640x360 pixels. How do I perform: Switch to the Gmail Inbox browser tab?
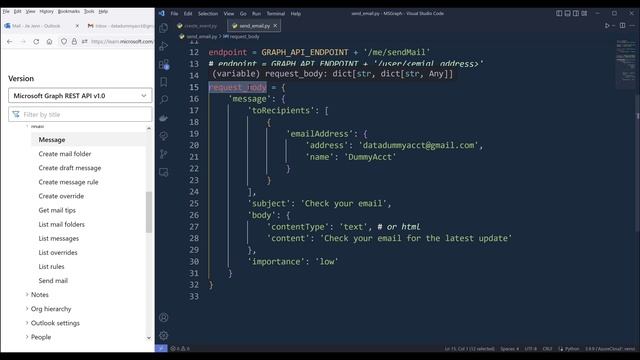[120, 26]
